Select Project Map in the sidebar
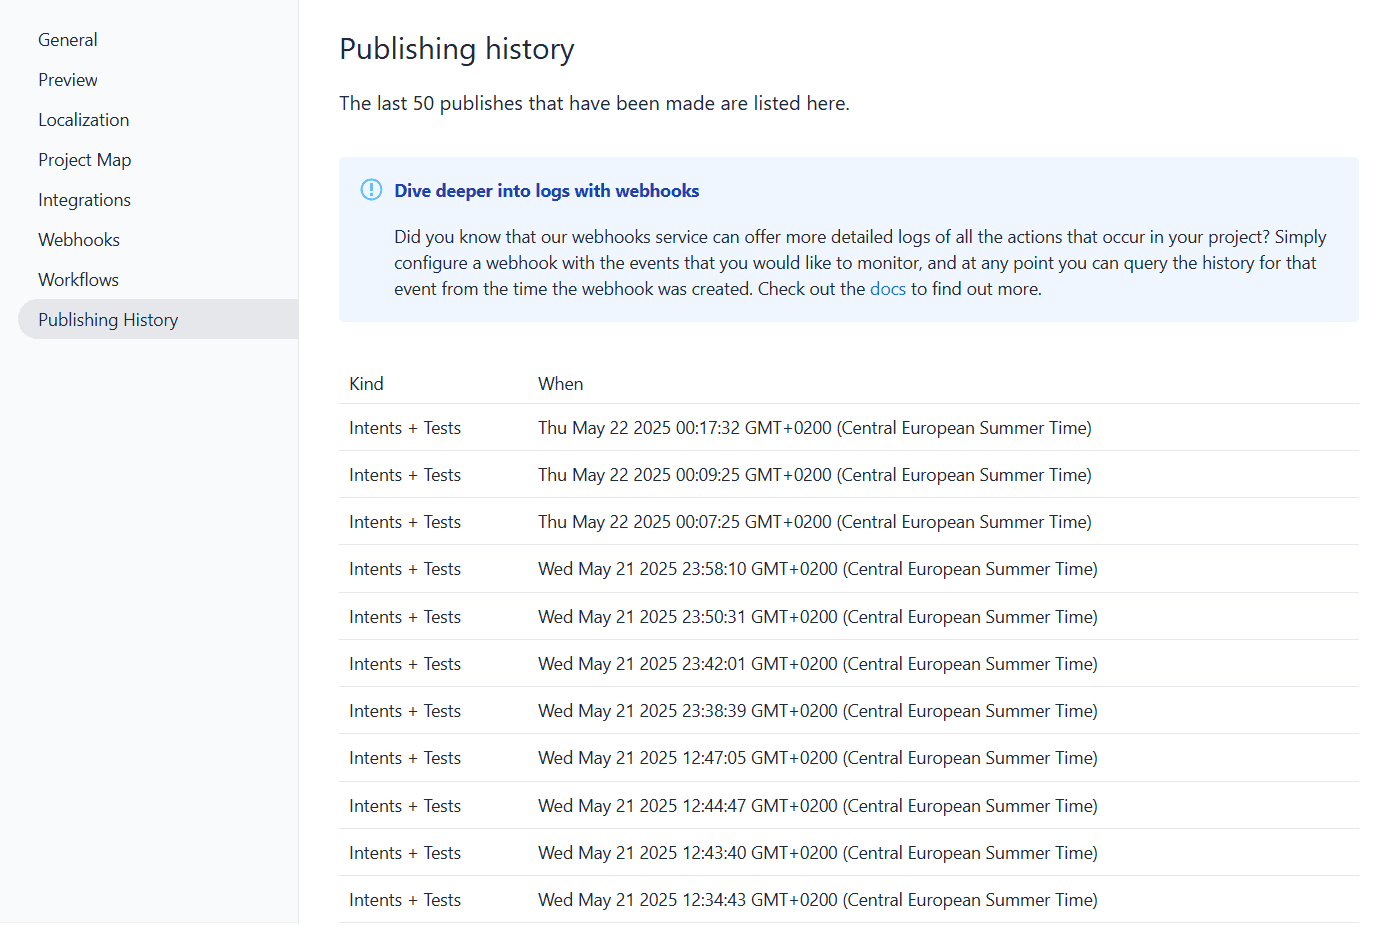The height and width of the screenshot is (926, 1386). click(x=85, y=160)
